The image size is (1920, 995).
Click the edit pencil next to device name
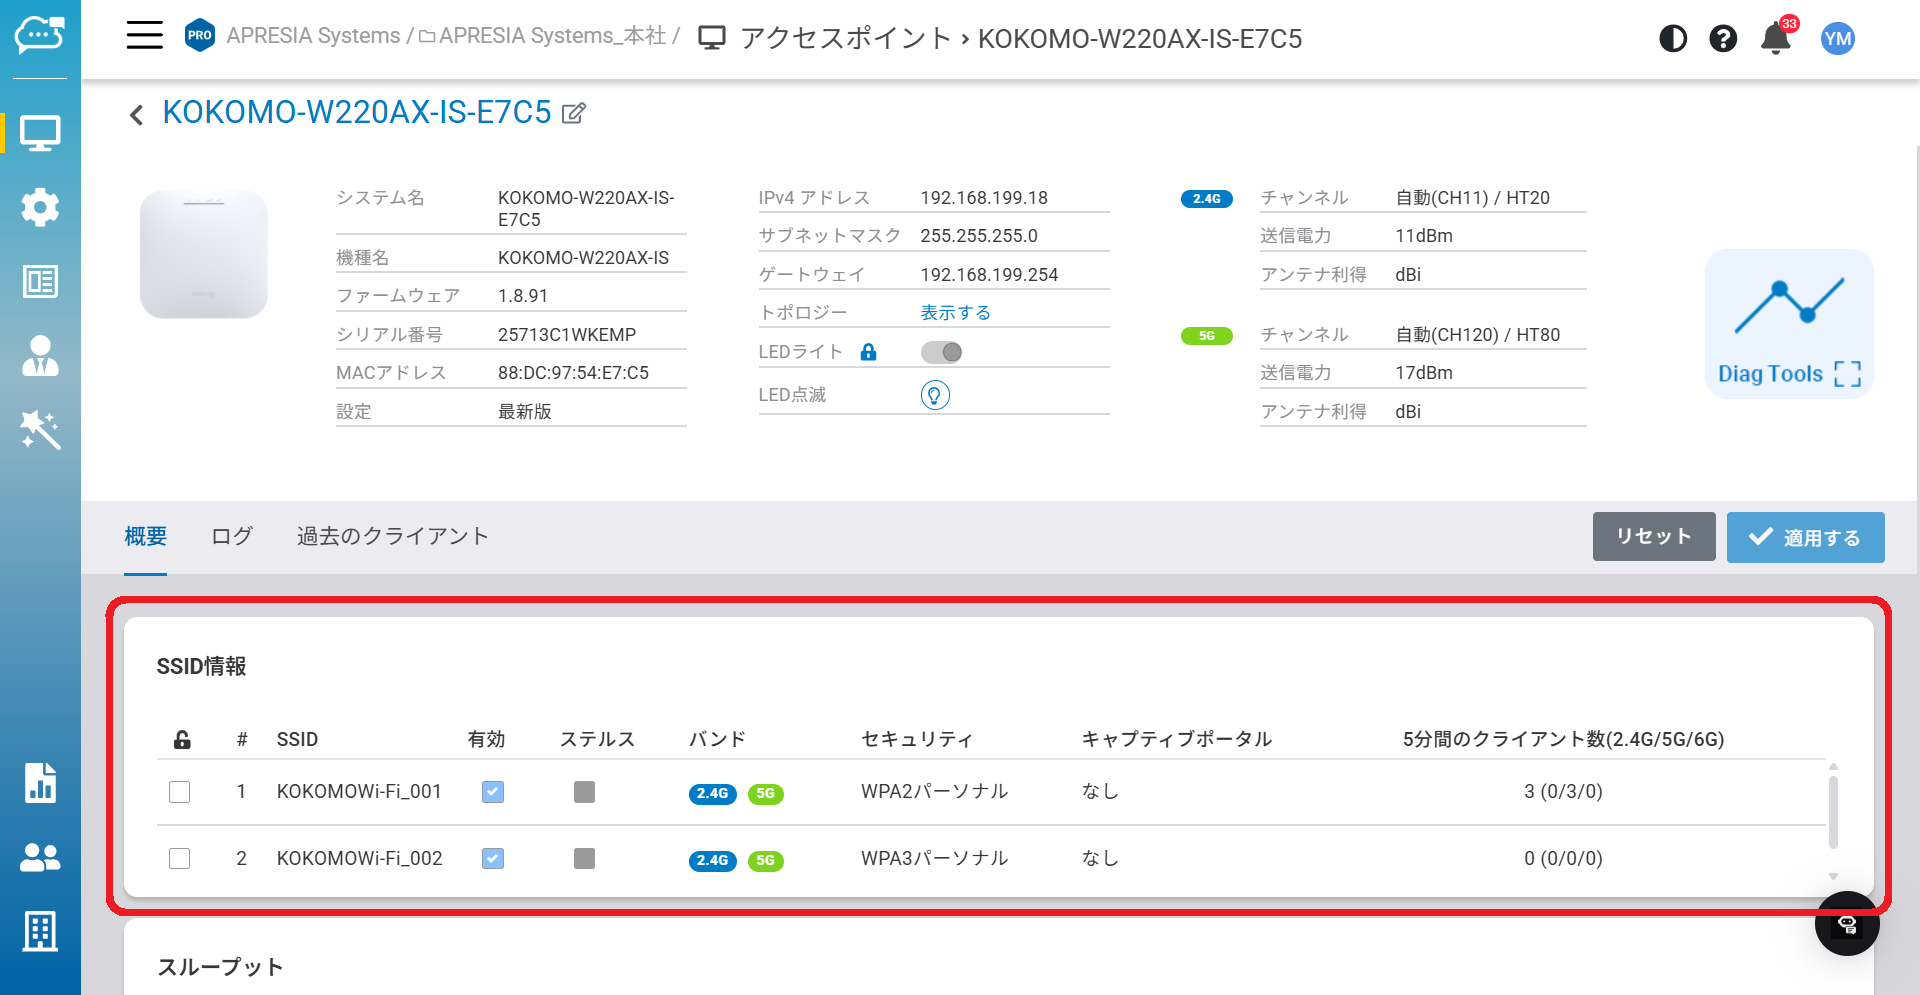574,113
